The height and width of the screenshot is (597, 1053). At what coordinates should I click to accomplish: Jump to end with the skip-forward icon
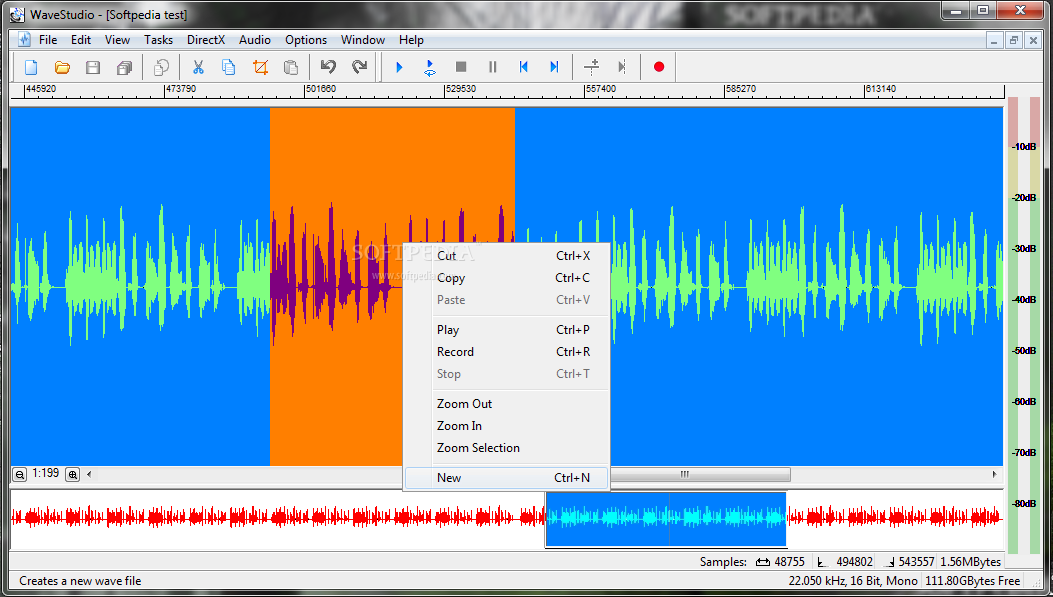click(x=554, y=67)
